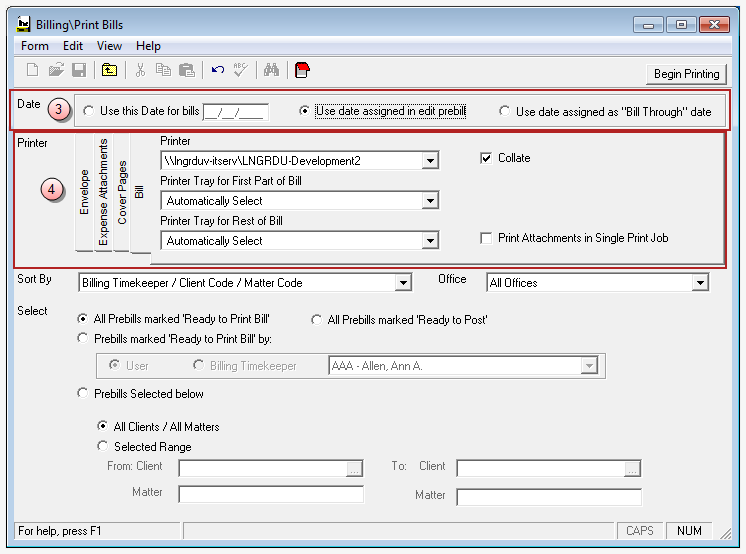
Task: Click the yellow folder up-arrow icon
Action: click(109, 70)
